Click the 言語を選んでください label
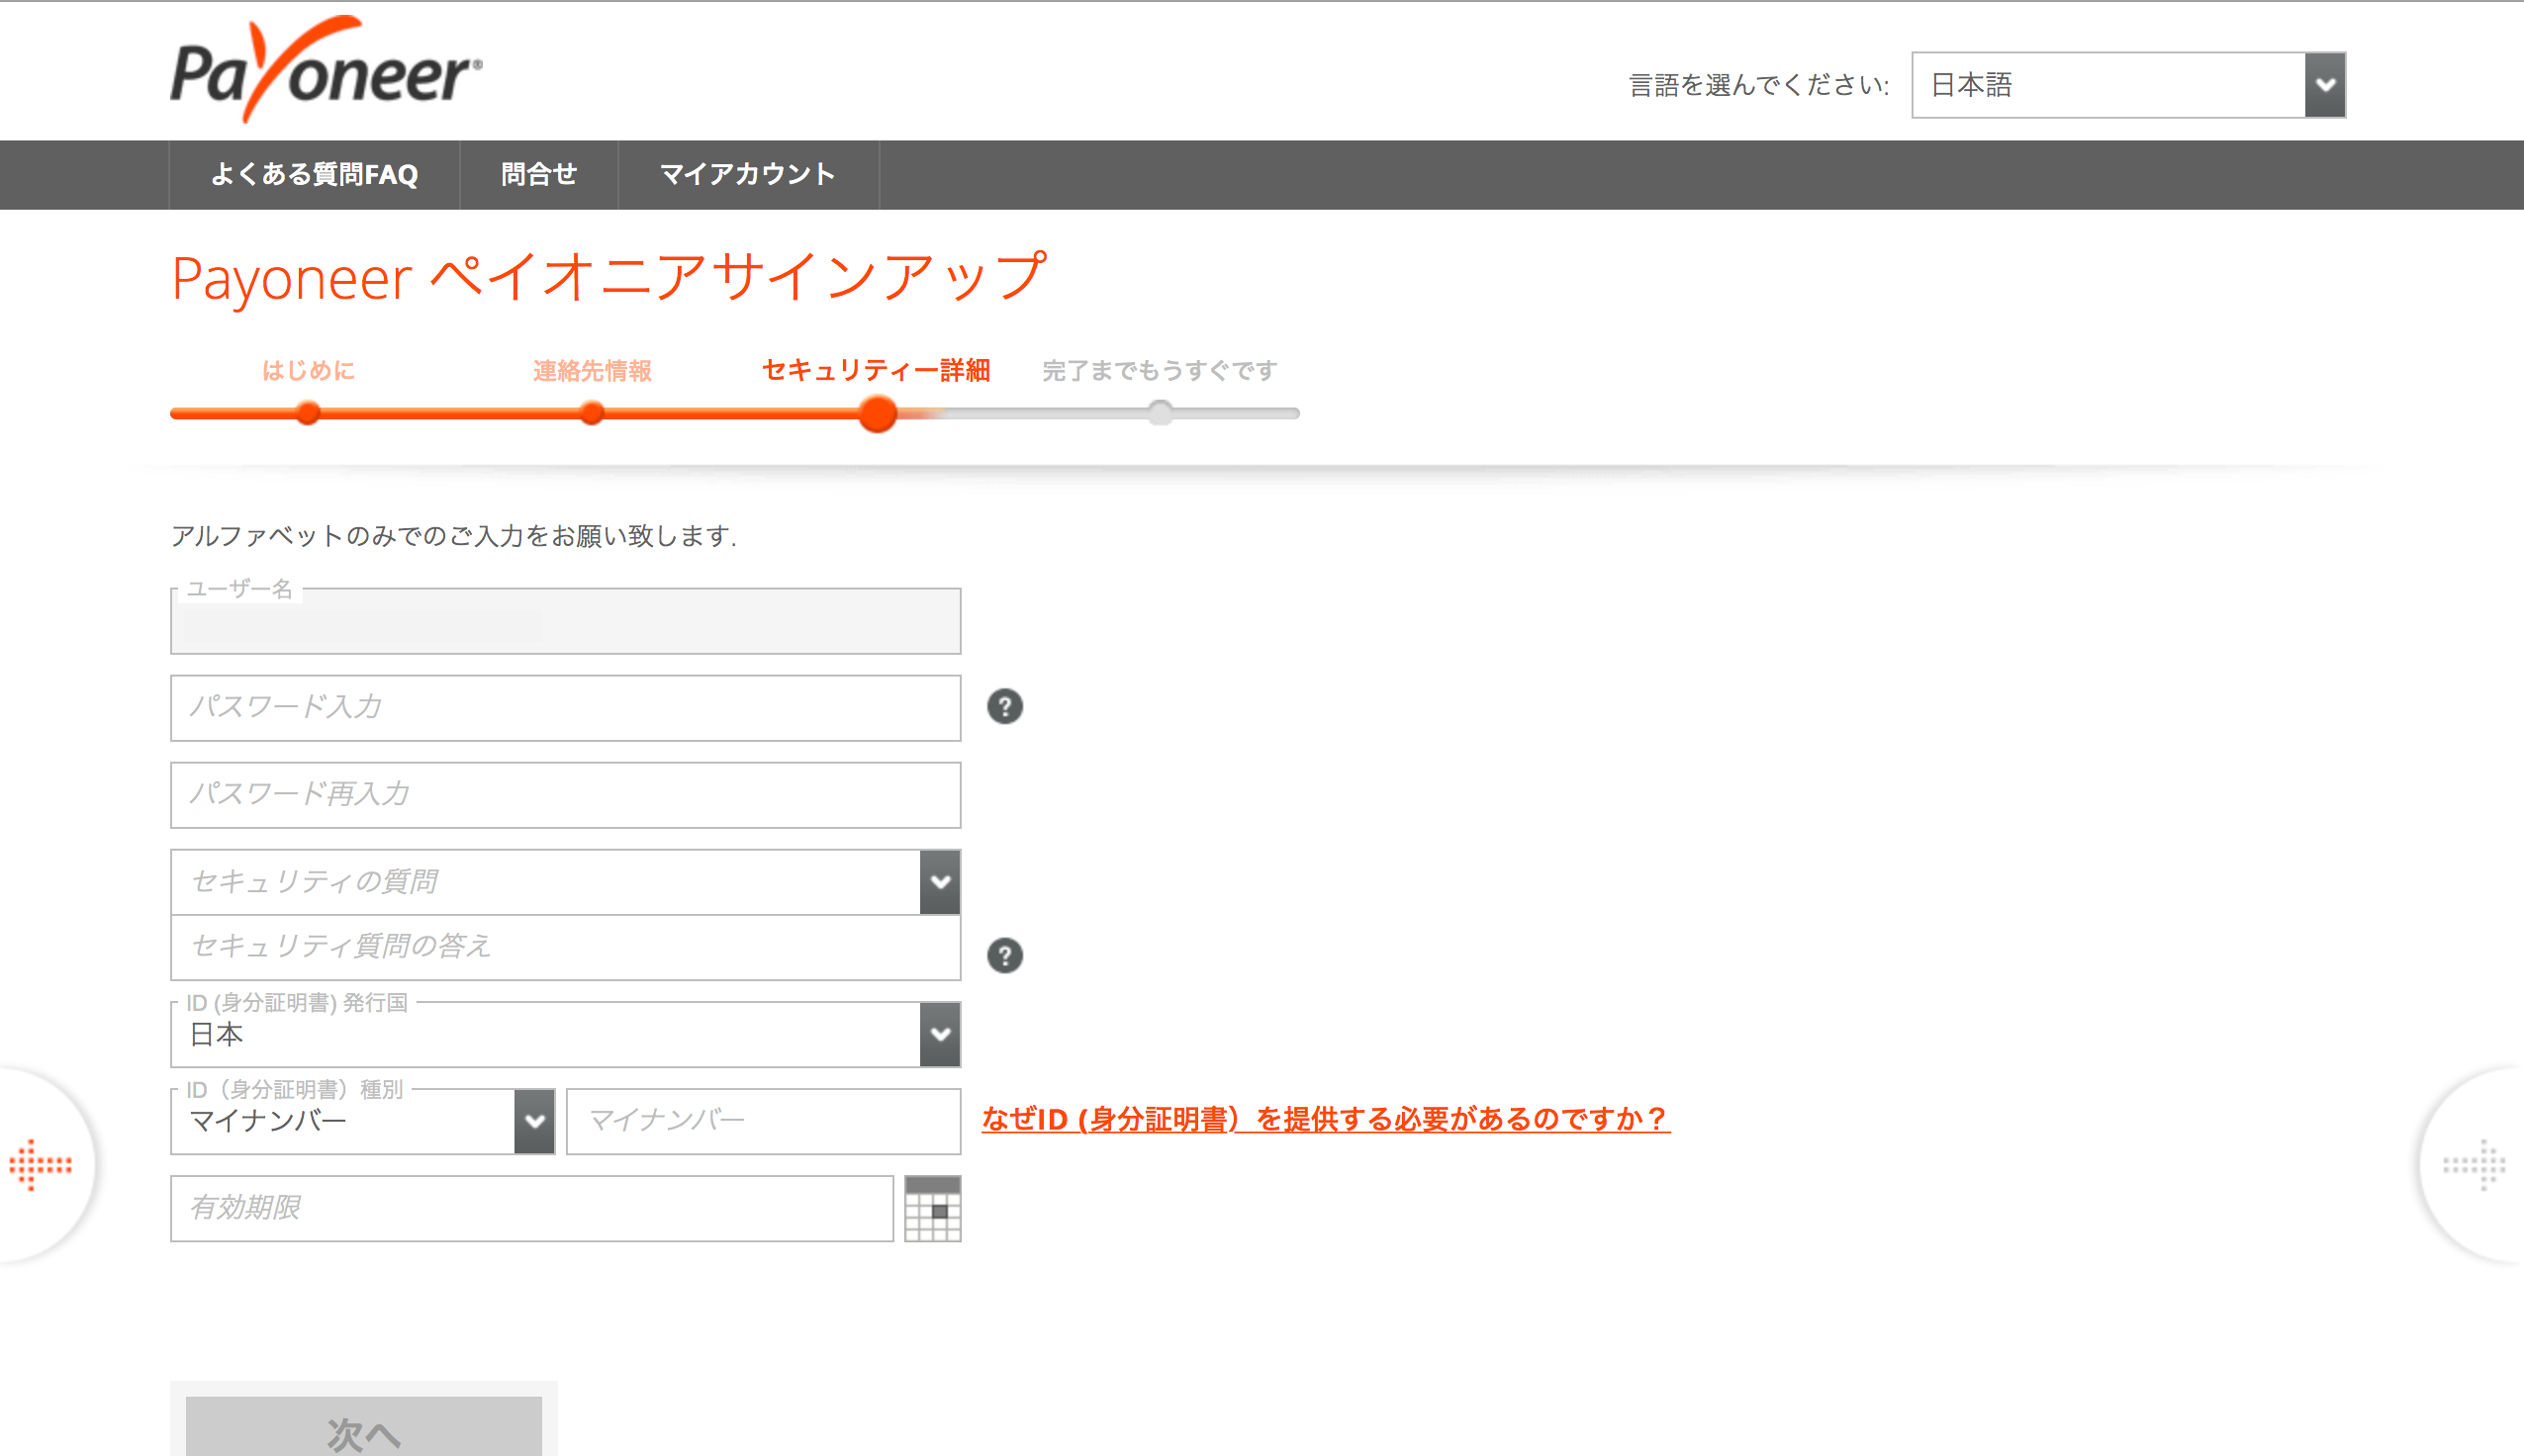The image size is (2524, 1456). coord(1759,85)
